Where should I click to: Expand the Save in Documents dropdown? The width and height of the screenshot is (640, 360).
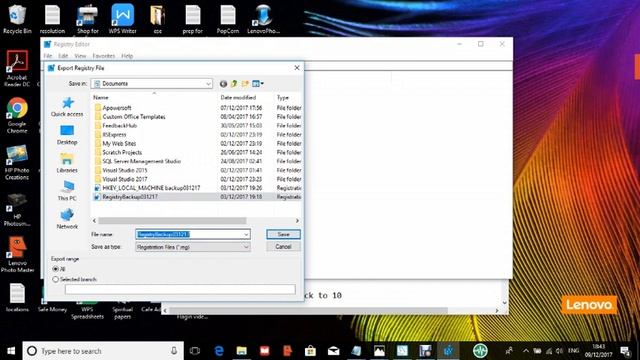(x=208, y=84)
